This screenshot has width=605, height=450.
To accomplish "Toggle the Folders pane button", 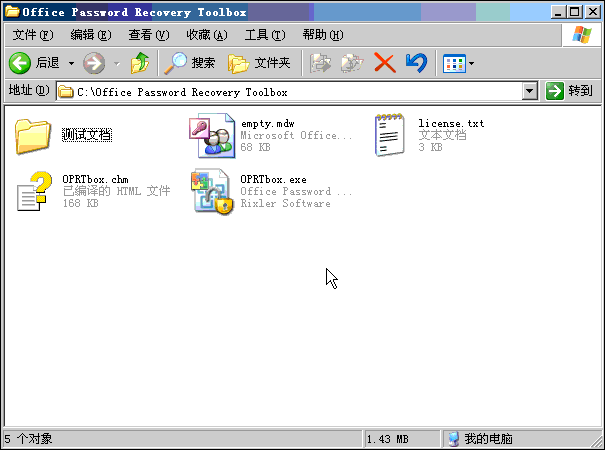I will coord(259,63).
